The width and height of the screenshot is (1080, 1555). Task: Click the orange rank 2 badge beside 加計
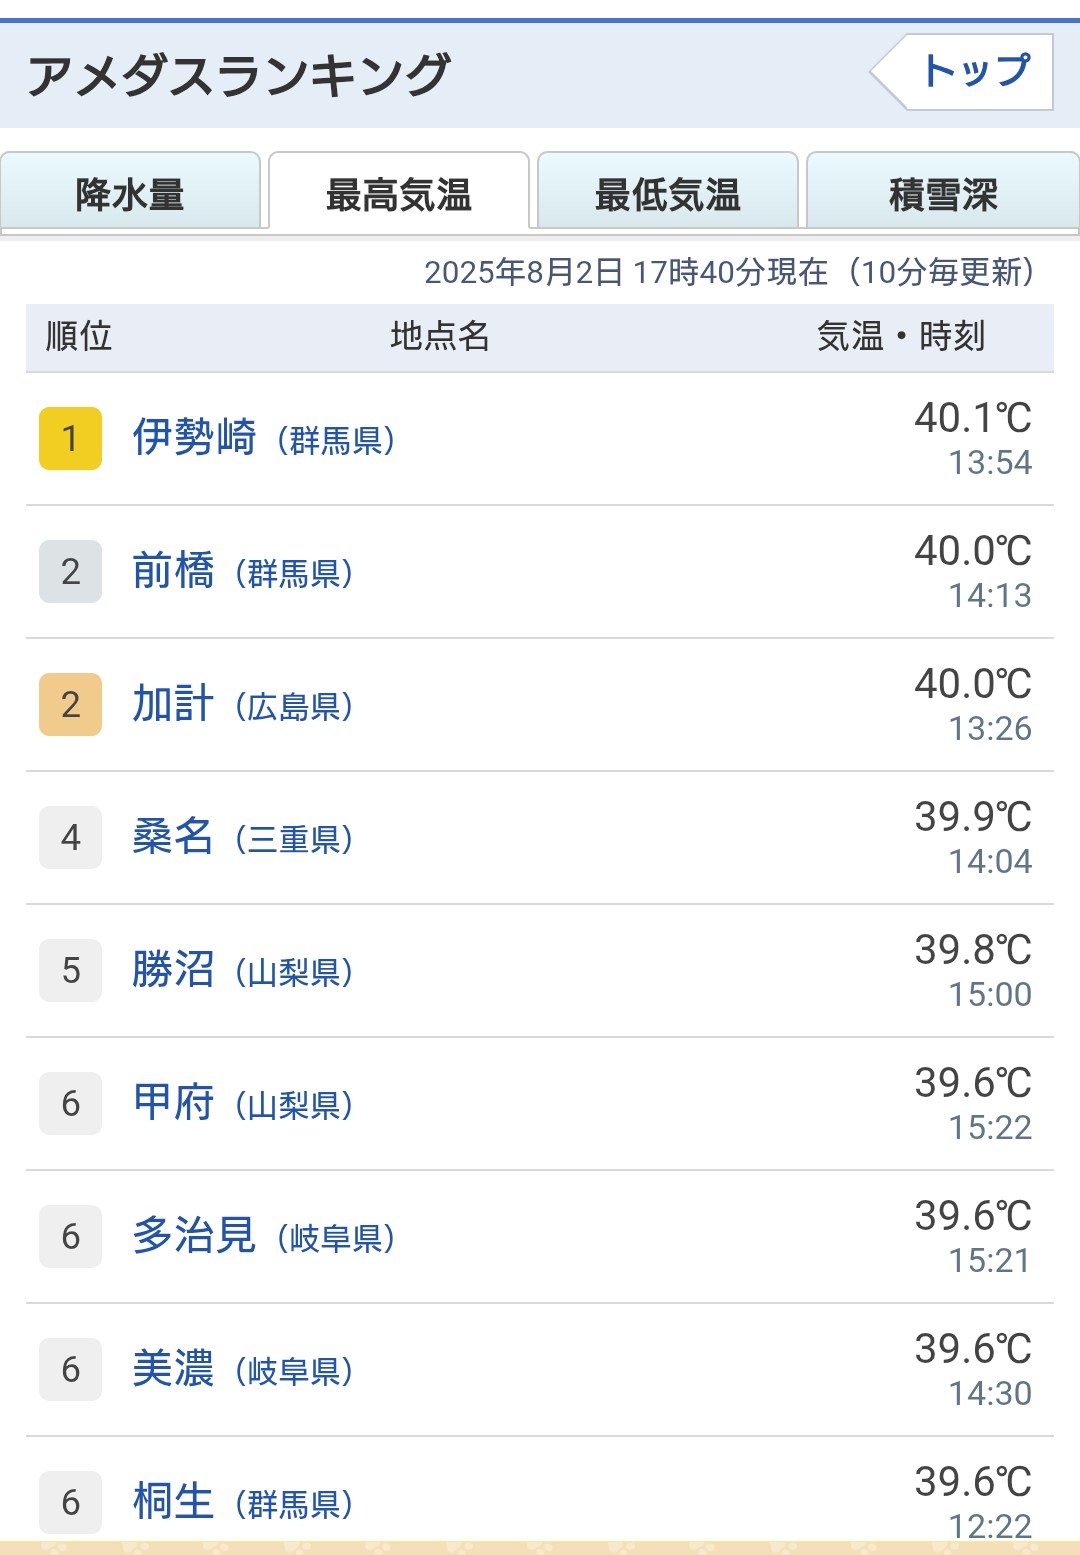point(70,704)
